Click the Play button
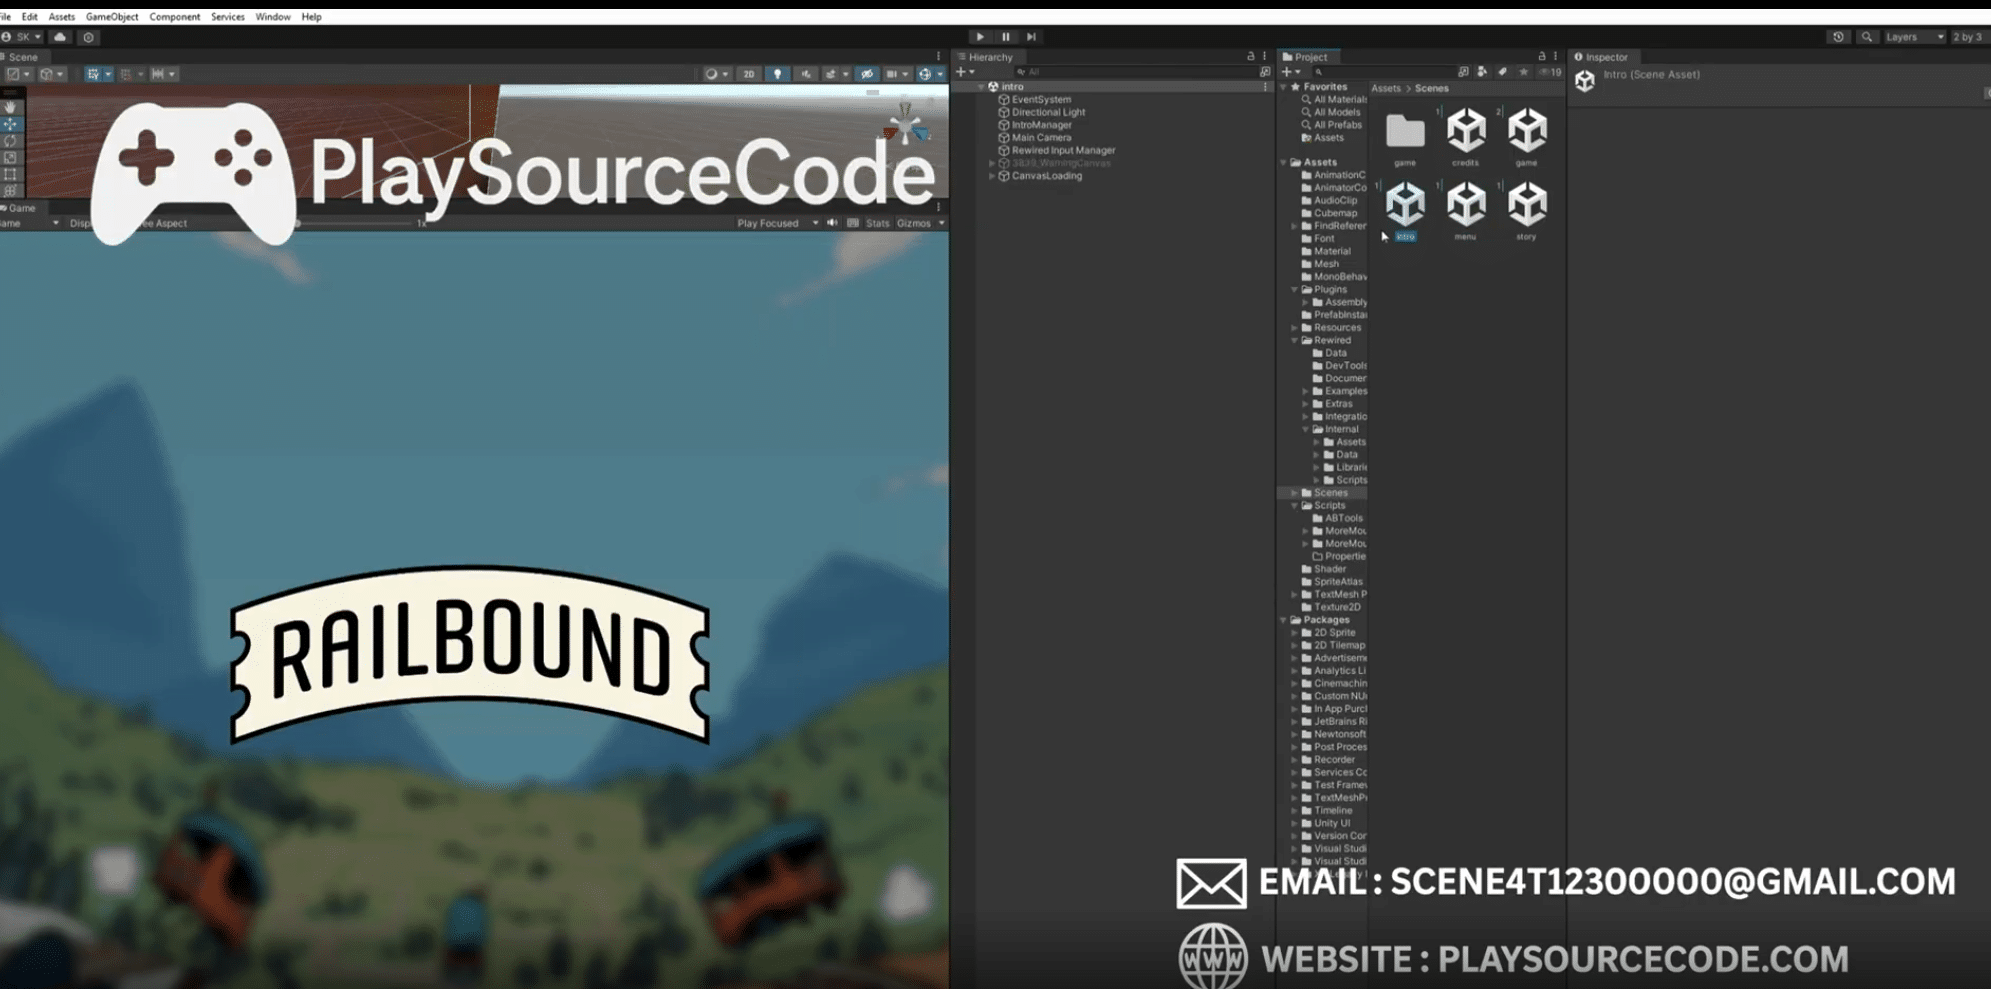Image resolution: width=1991 pixels, height=989 pixels. [980, 37]
